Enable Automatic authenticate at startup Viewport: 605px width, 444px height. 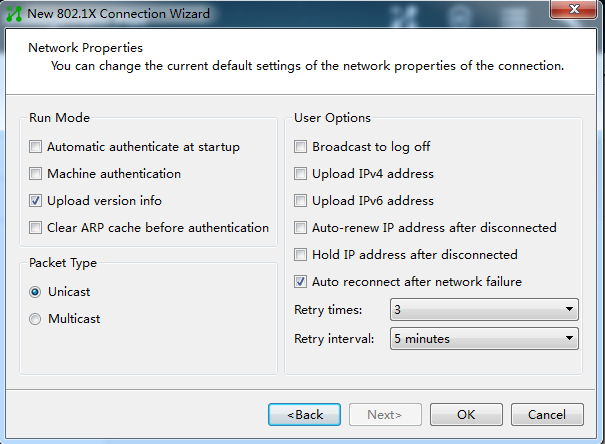point(35,147)
